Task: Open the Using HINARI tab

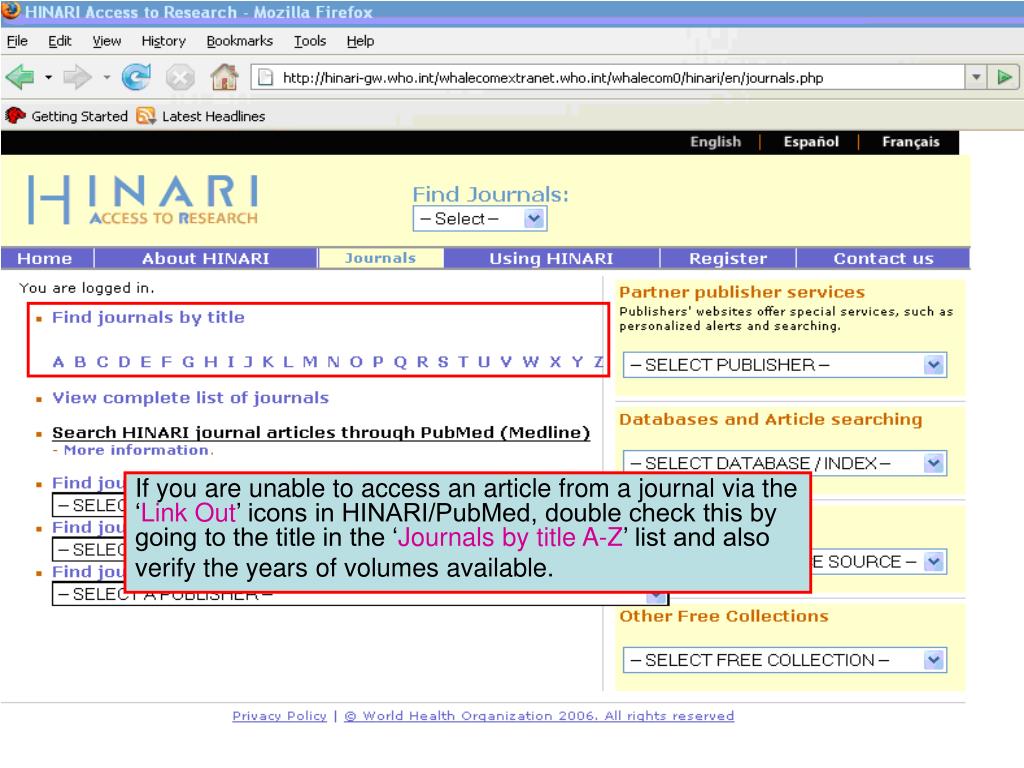Action: coord(551,259)
